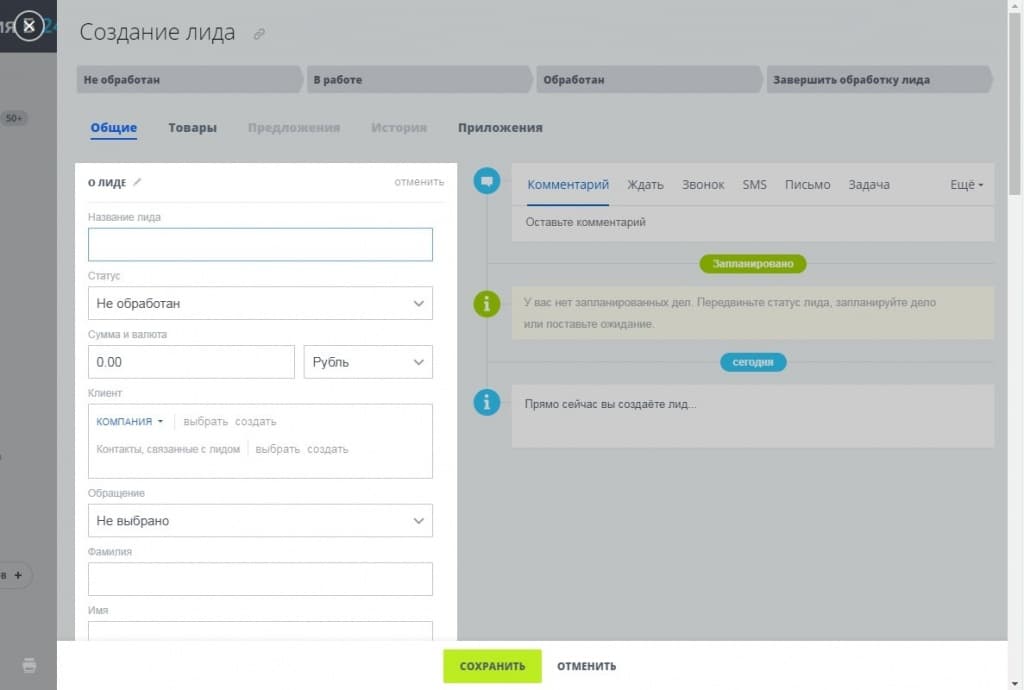The height and width of the screenshot is (690, 1024).
Task: Click the Название лида input field
Action: [x=260, y=245]
